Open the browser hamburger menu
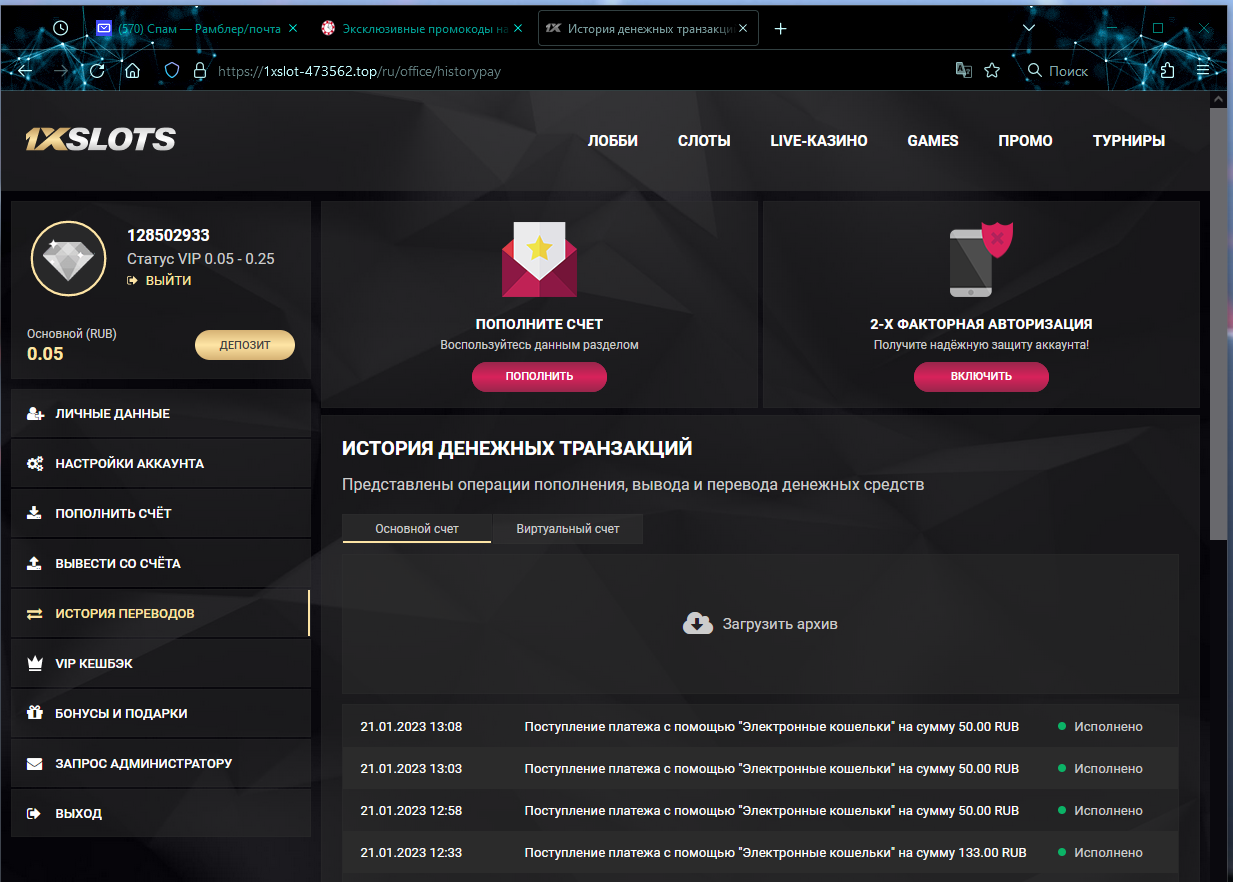 click(1203, 71)
